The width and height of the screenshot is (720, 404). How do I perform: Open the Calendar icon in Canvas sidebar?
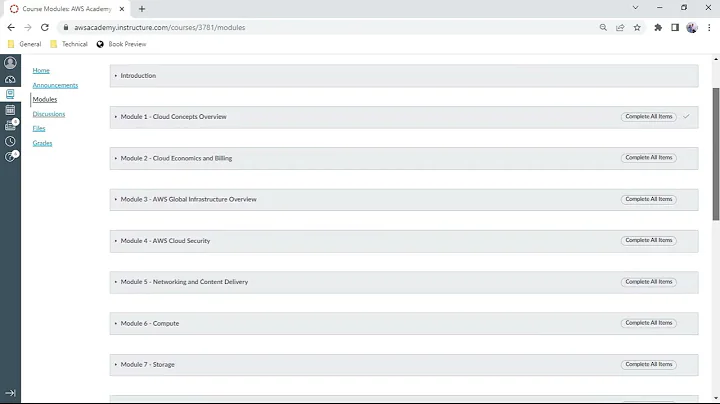pos(10,110)
